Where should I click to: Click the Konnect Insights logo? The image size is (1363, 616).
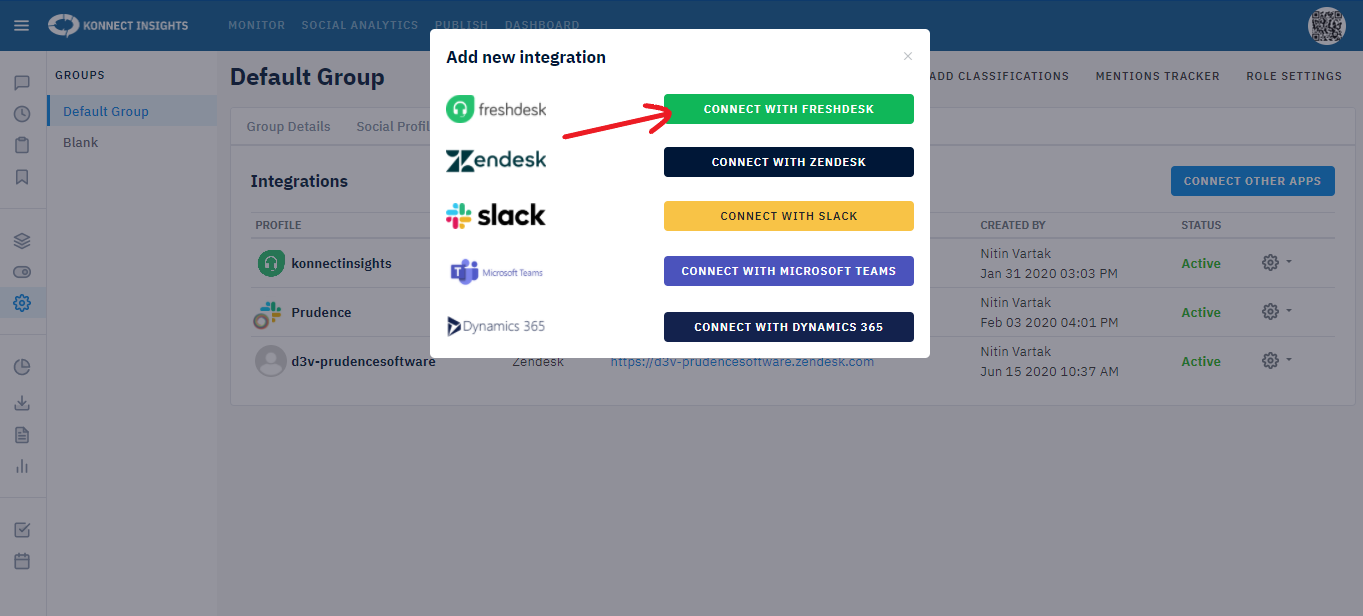pyautogui.click(x=117, y=25)
